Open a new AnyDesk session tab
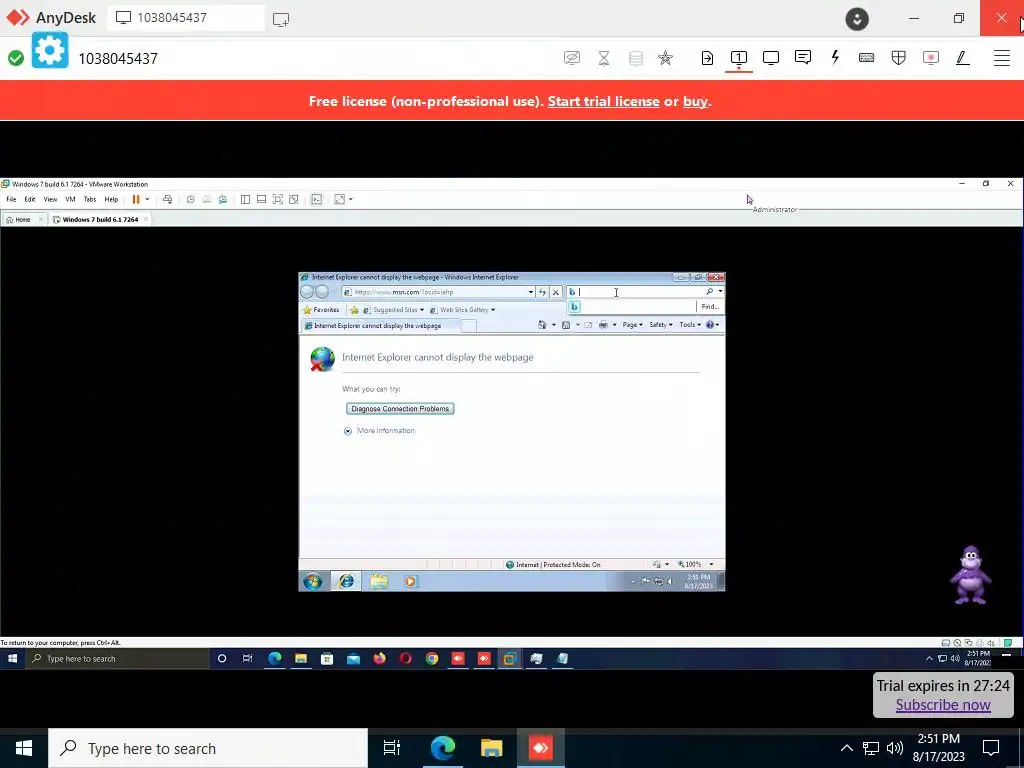The height and width of the screenshot is (768, 1024). [x=281, y=19]
